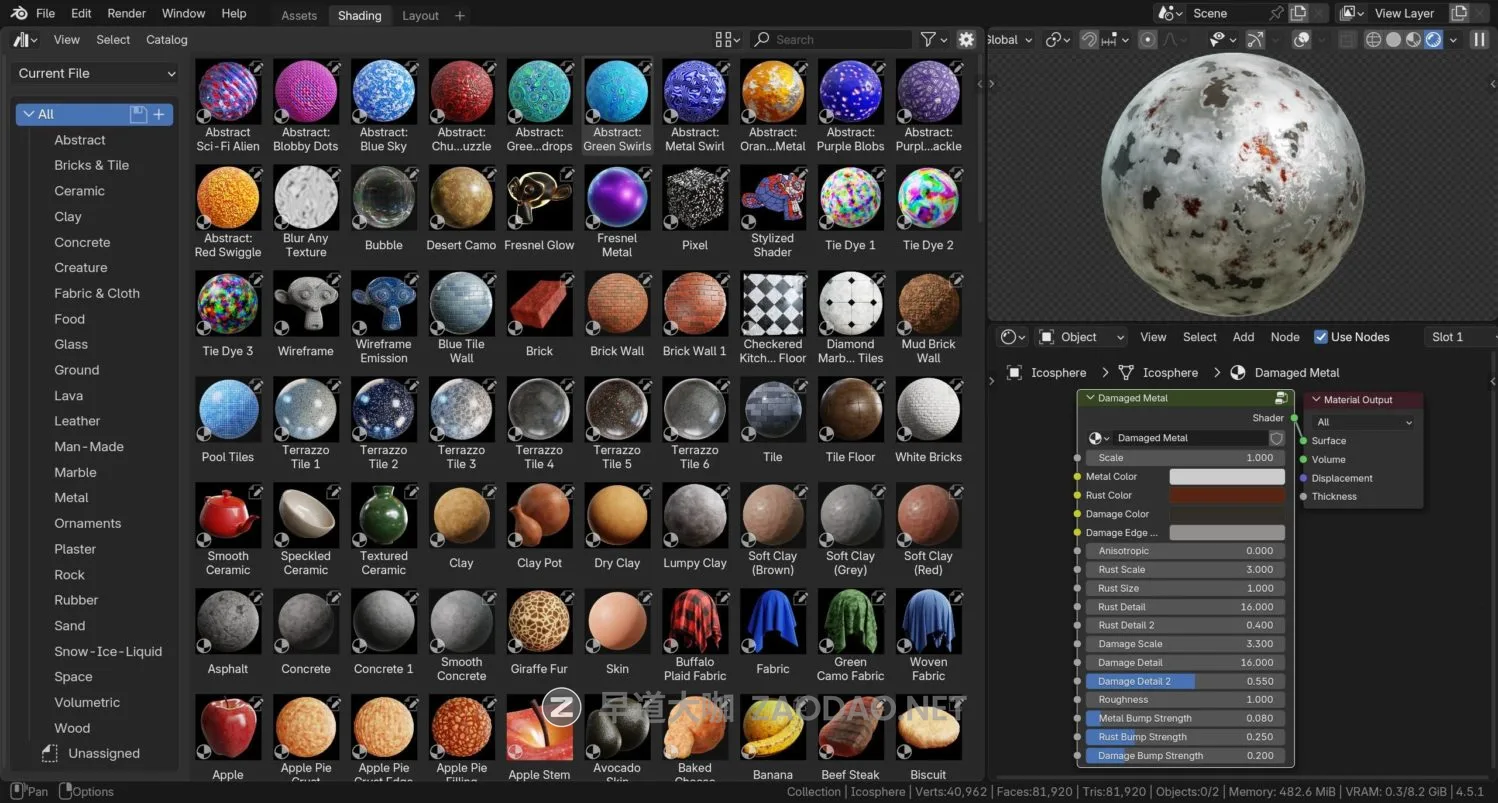Click the Options icon in status bar
1498x803 pixels.
65,791
